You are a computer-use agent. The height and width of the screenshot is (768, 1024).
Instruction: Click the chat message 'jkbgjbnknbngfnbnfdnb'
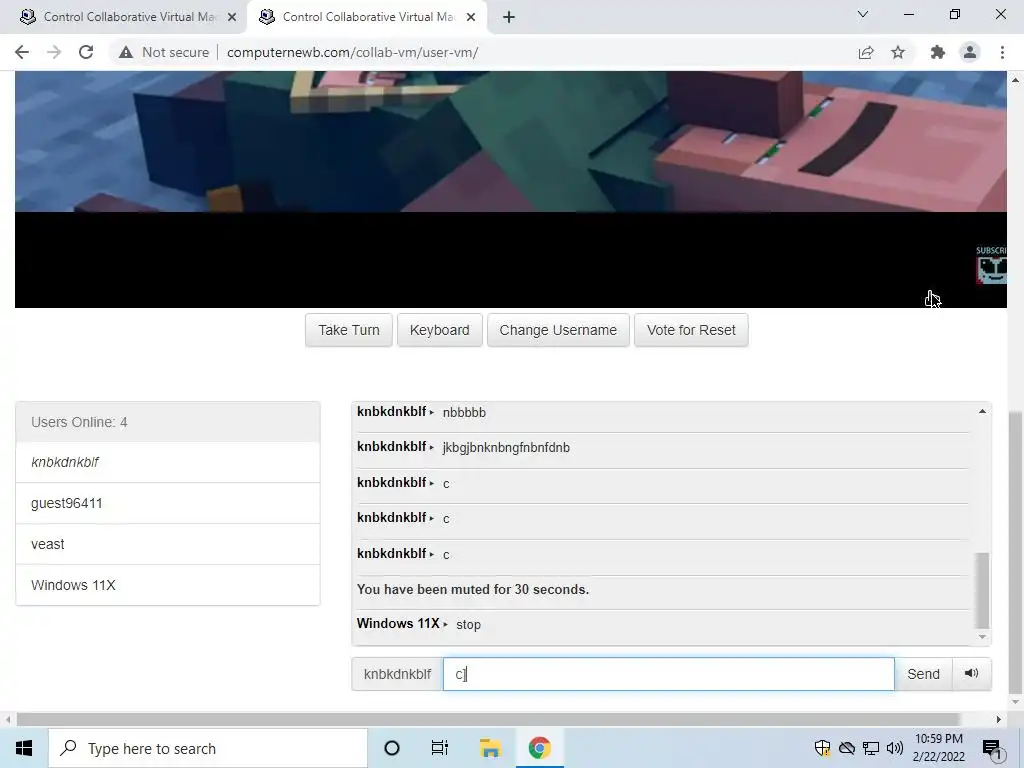click(506, 448)
